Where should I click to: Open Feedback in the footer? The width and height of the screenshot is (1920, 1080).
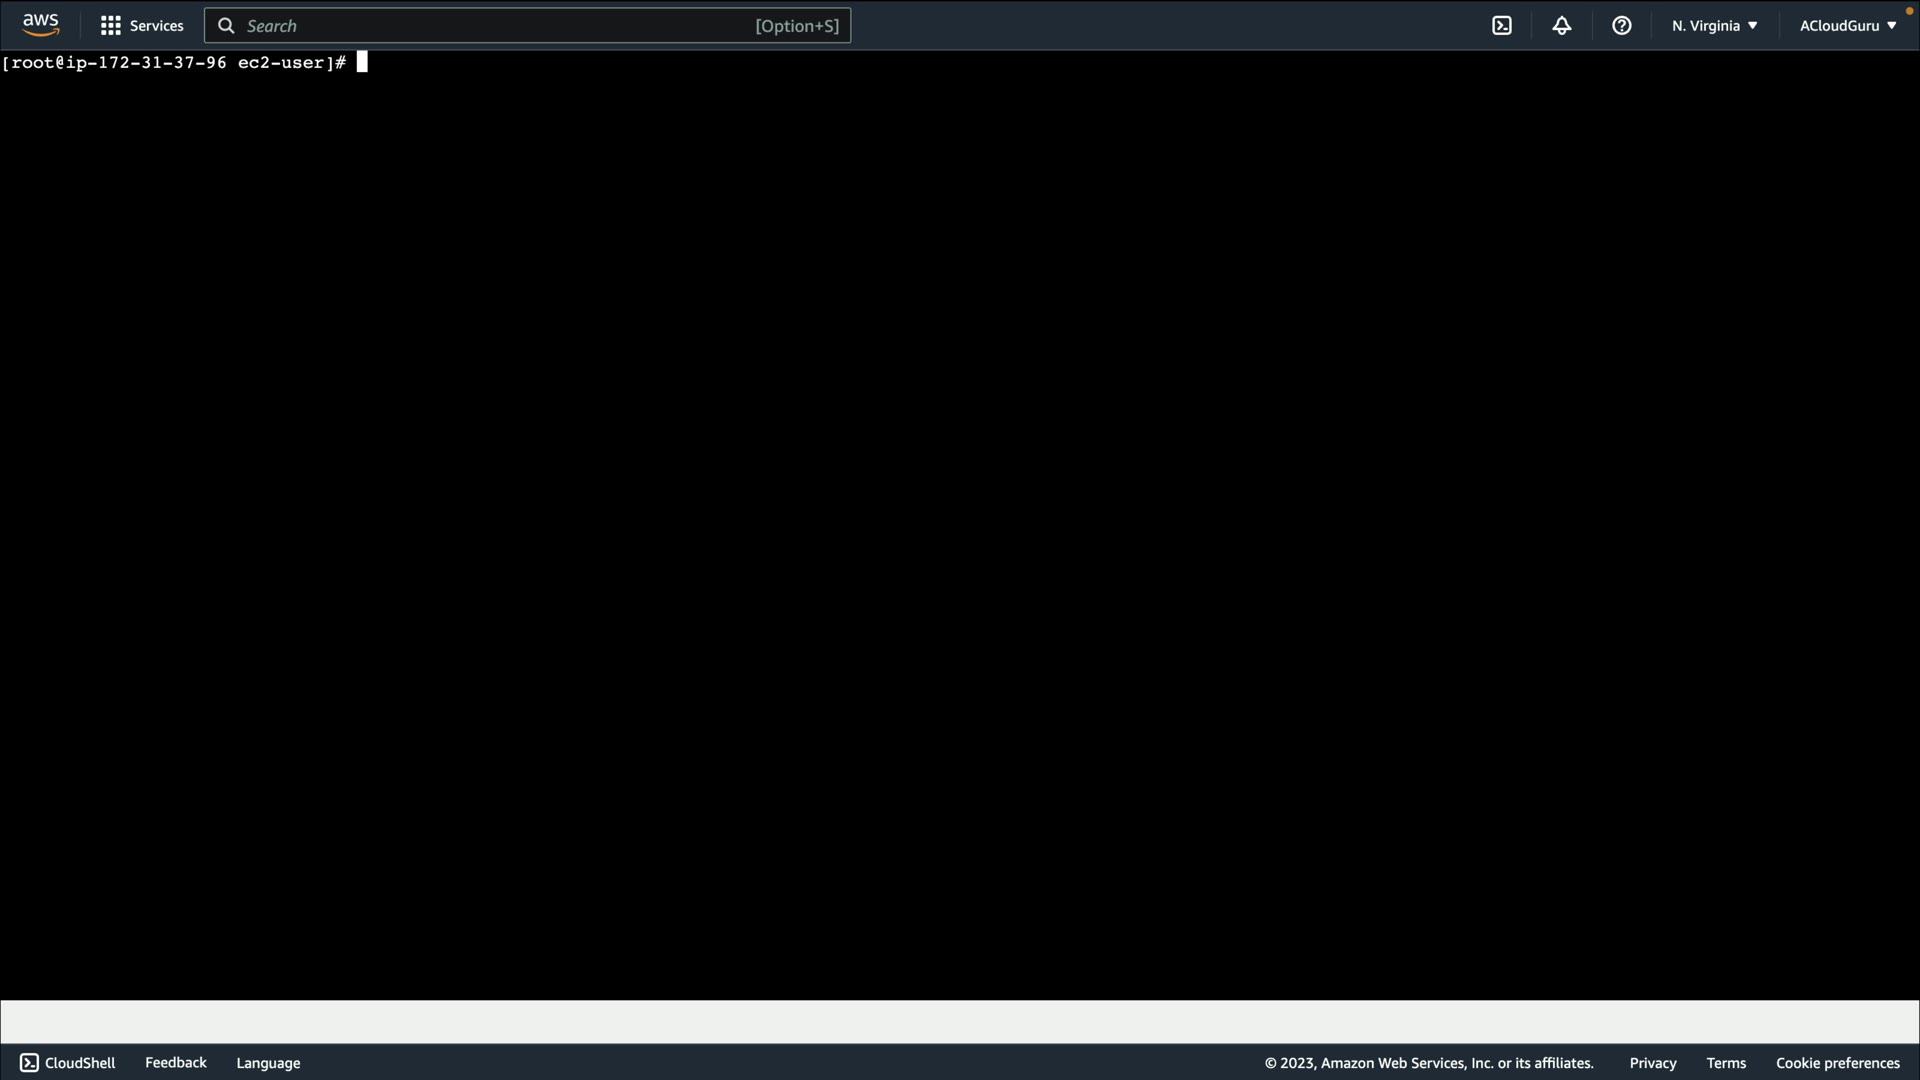(x=176, y=1063)
